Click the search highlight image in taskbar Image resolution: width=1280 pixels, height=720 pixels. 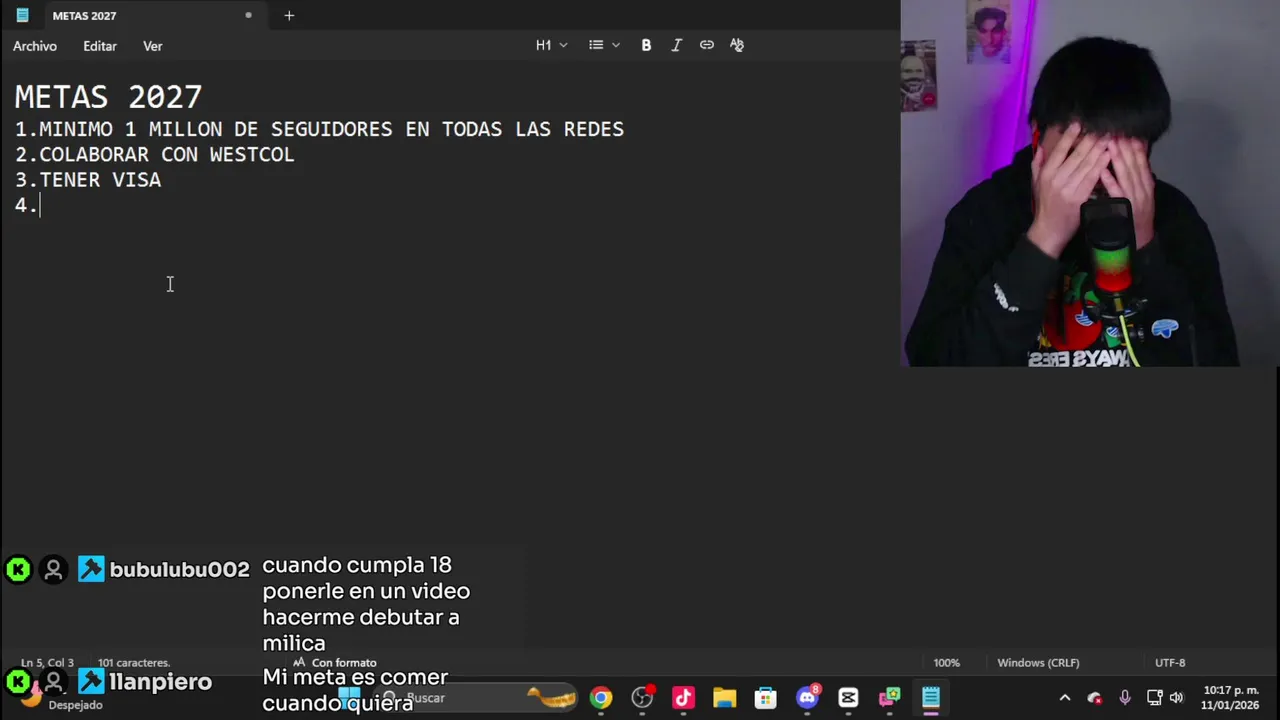[552, 698]
